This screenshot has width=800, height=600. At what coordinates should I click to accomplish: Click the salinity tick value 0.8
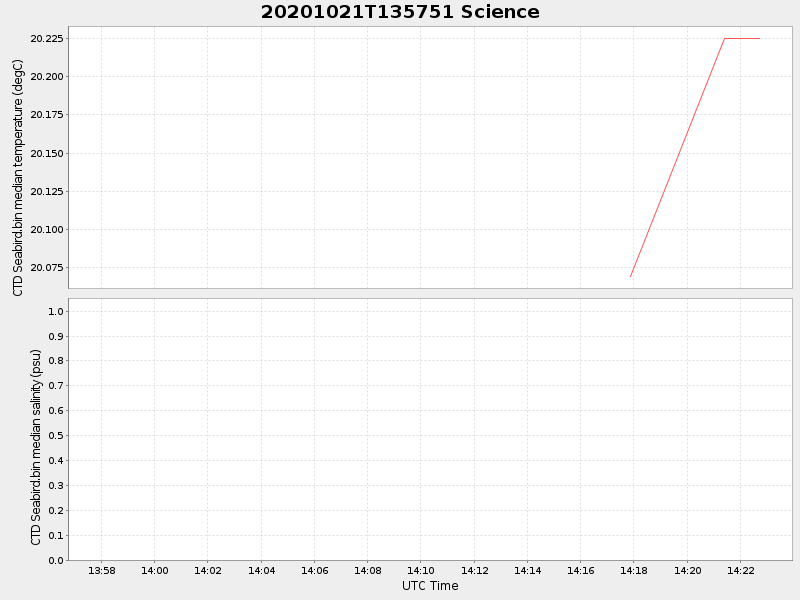tap(56, 361)
